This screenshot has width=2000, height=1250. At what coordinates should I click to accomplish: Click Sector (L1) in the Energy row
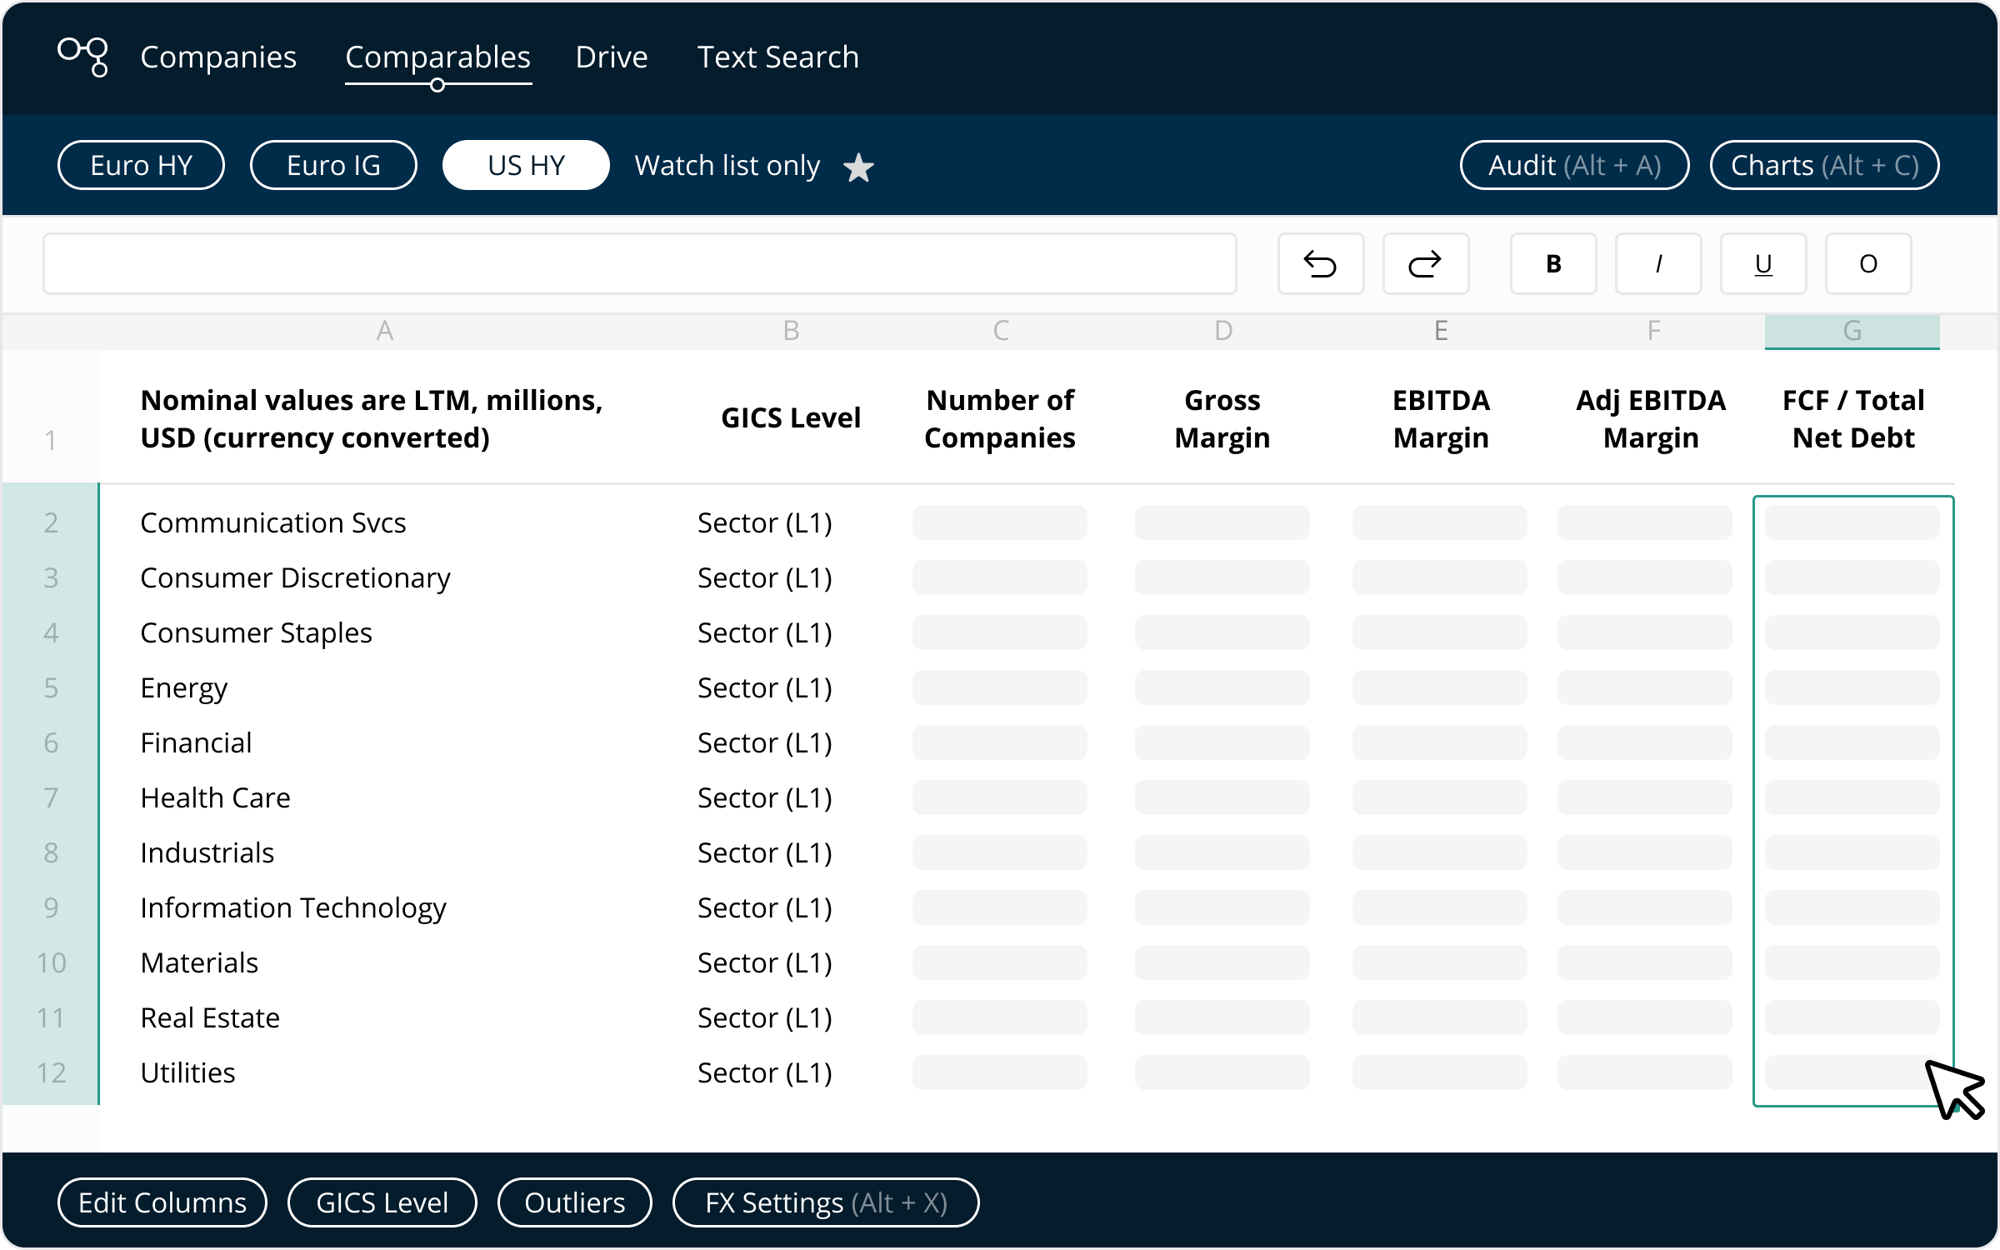tap(765, 687)
